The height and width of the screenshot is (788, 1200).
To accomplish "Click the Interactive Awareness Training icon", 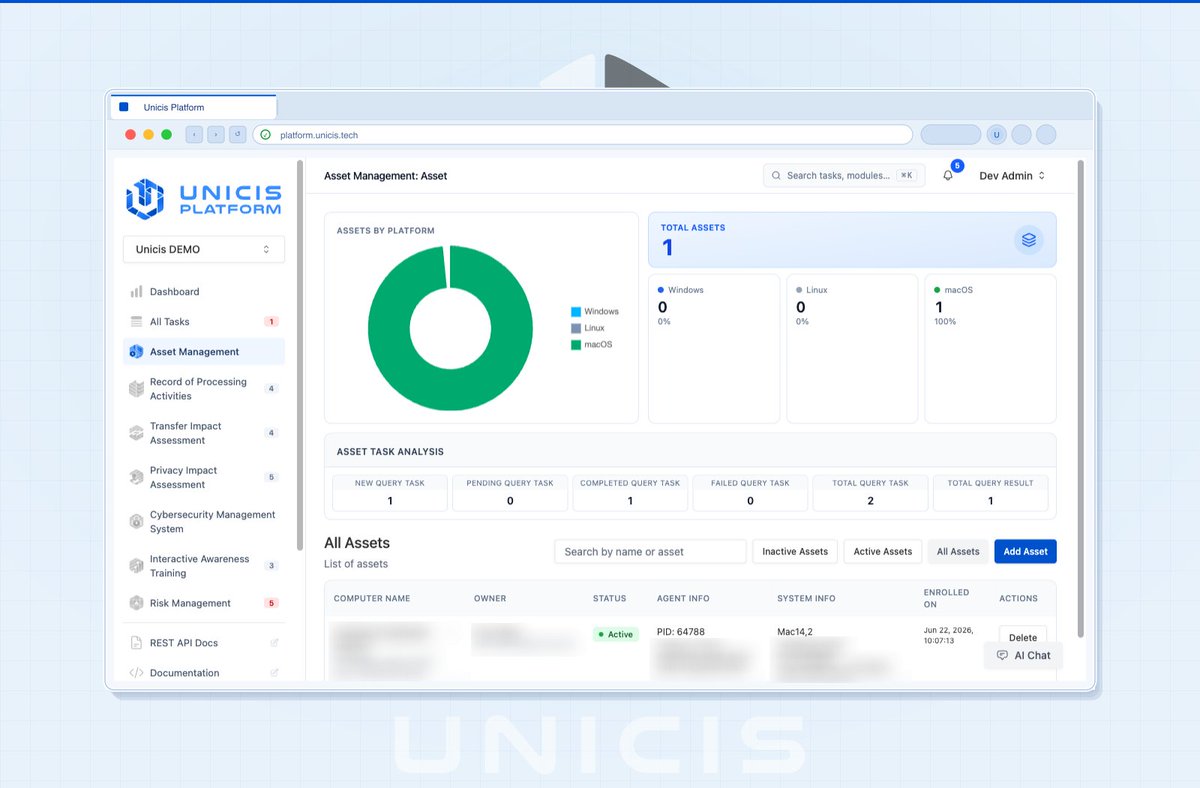I will click(136, 566).
